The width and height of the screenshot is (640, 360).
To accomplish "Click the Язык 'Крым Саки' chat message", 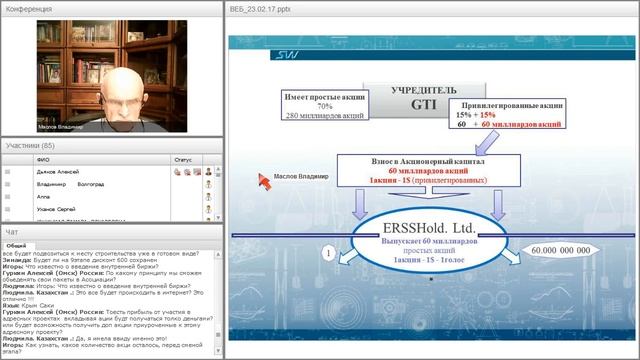I will point(28,305).
